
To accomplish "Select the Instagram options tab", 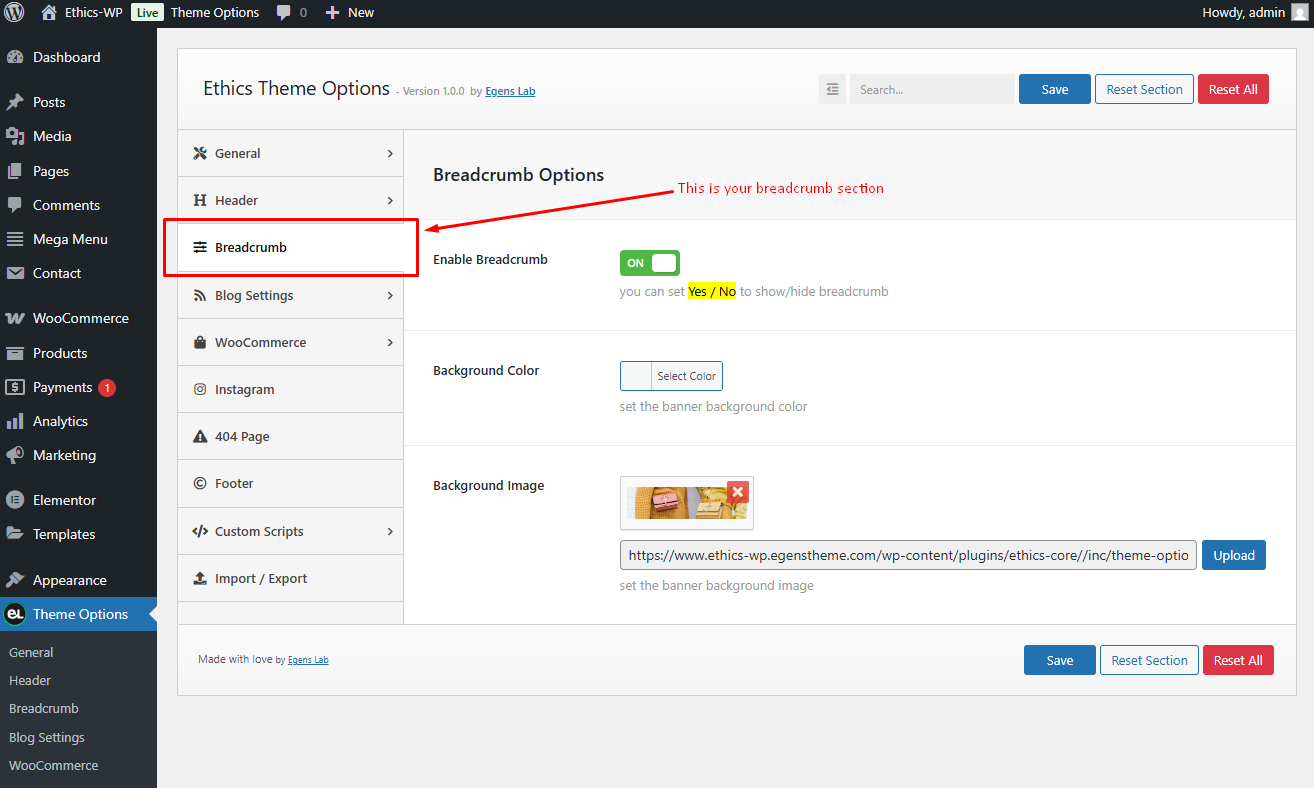I will click(291, 389).
